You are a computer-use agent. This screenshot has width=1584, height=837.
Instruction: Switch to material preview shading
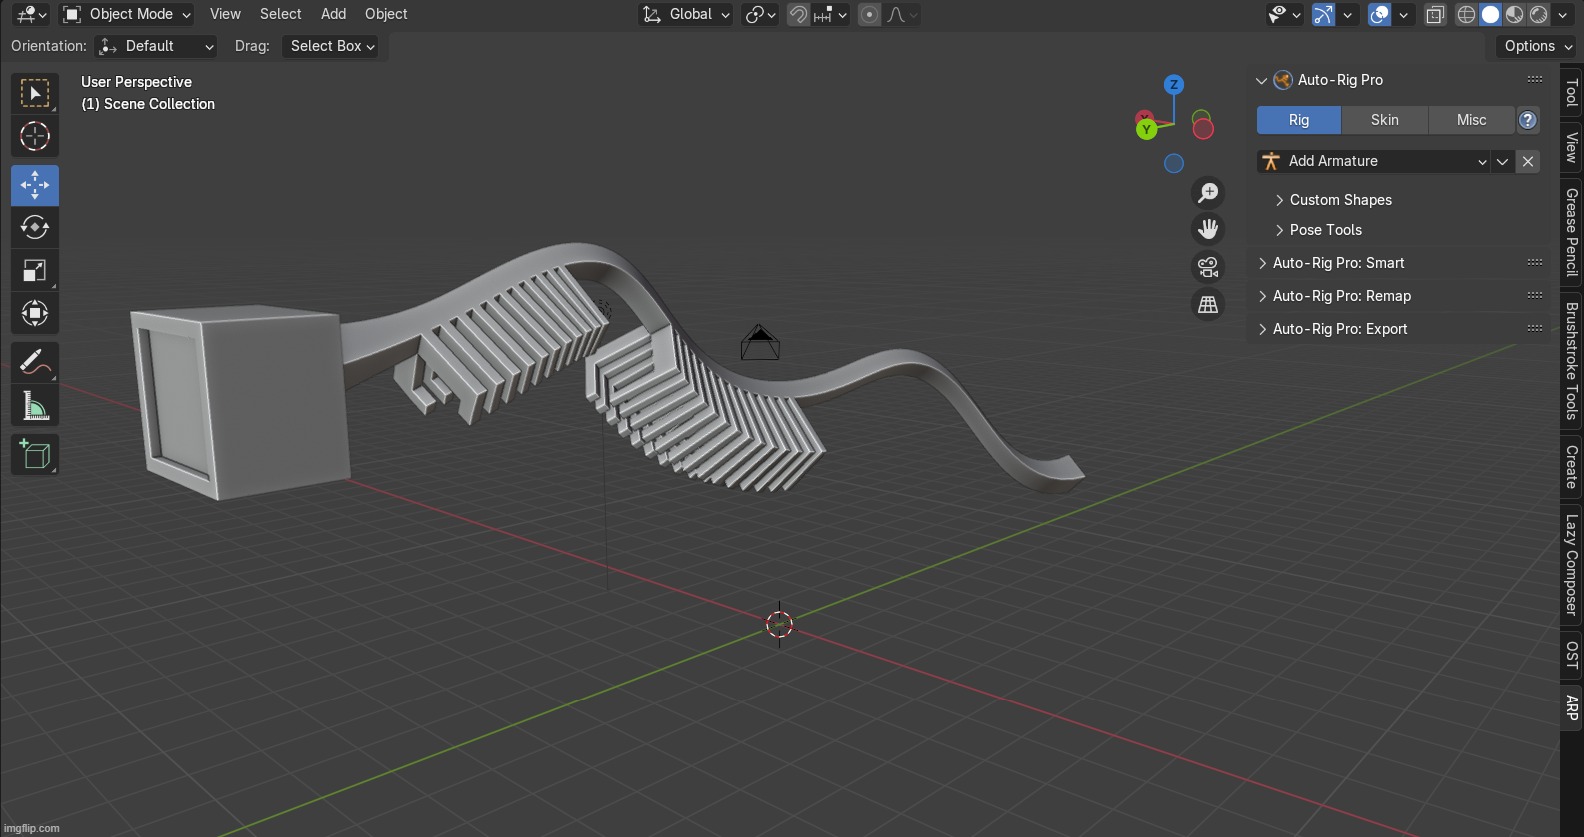[x=1515, y=14]
